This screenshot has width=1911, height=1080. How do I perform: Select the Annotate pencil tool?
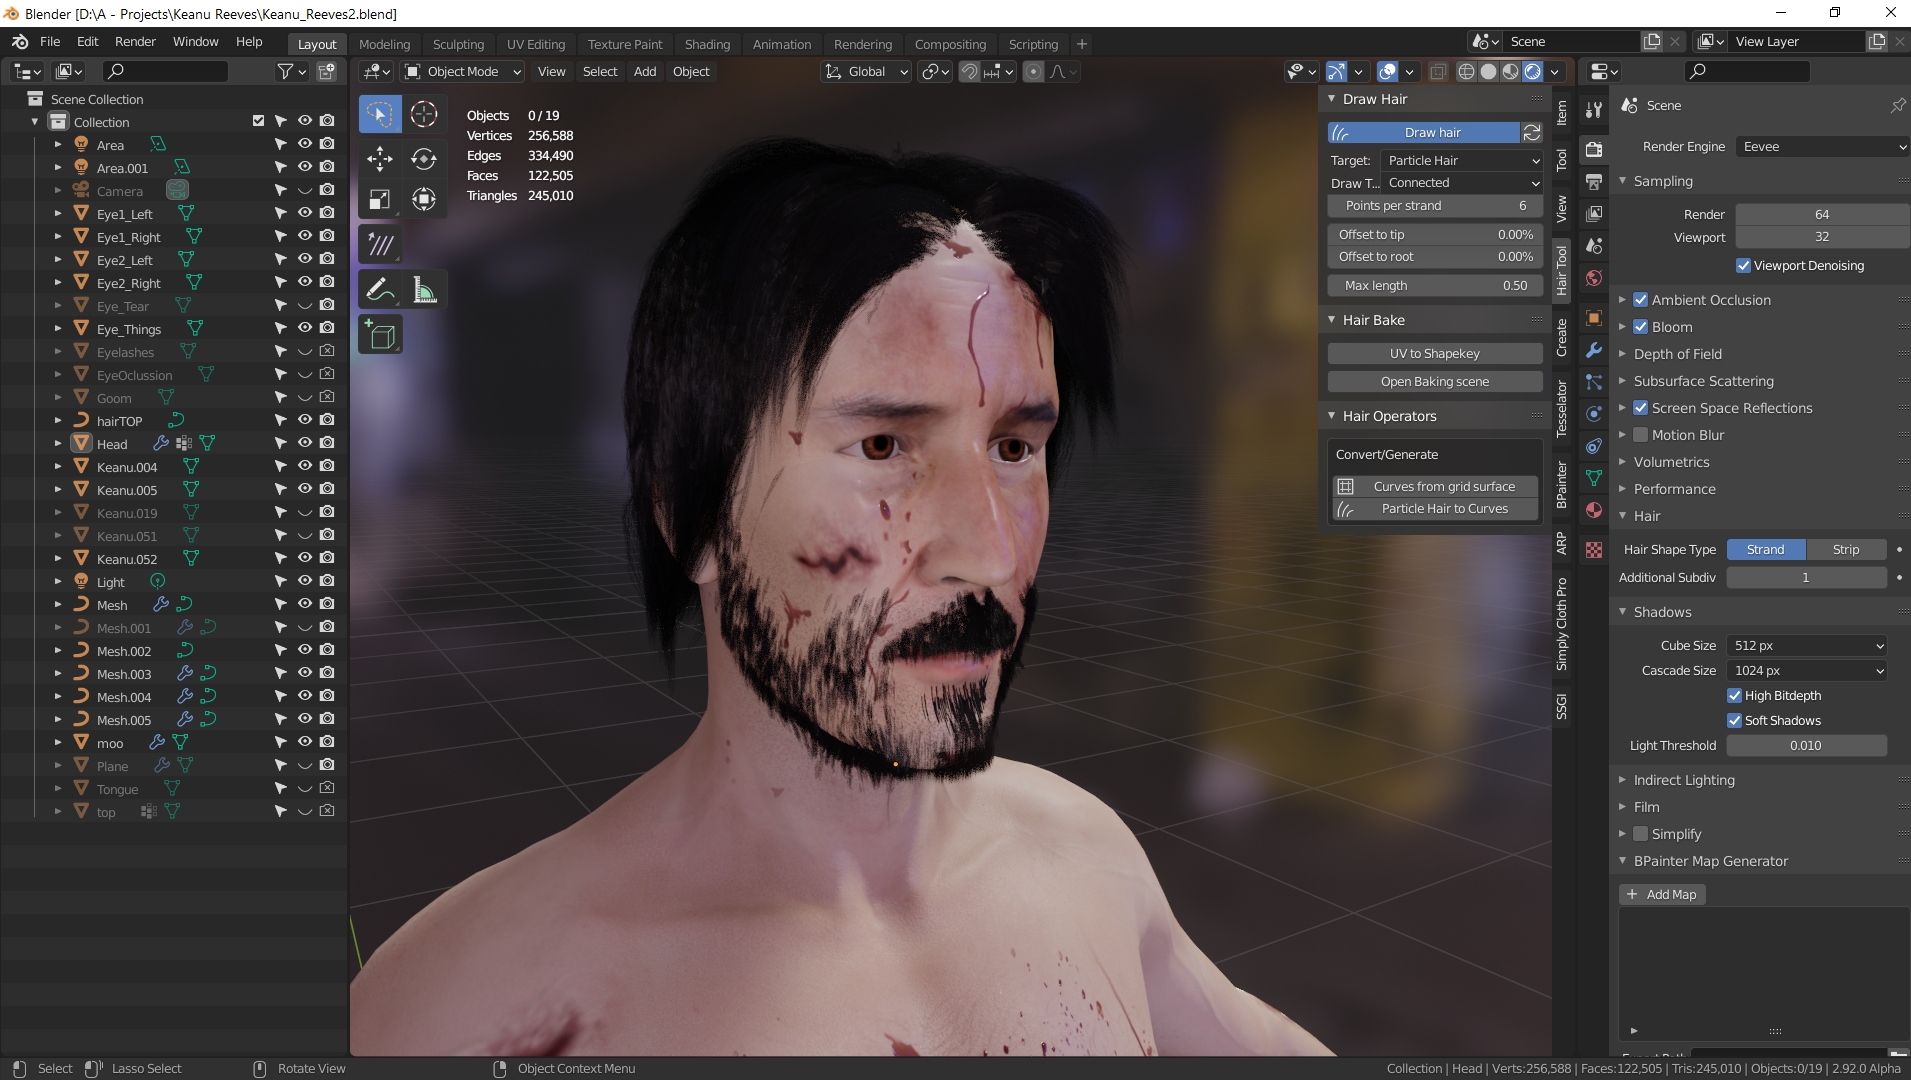[380, 290]
